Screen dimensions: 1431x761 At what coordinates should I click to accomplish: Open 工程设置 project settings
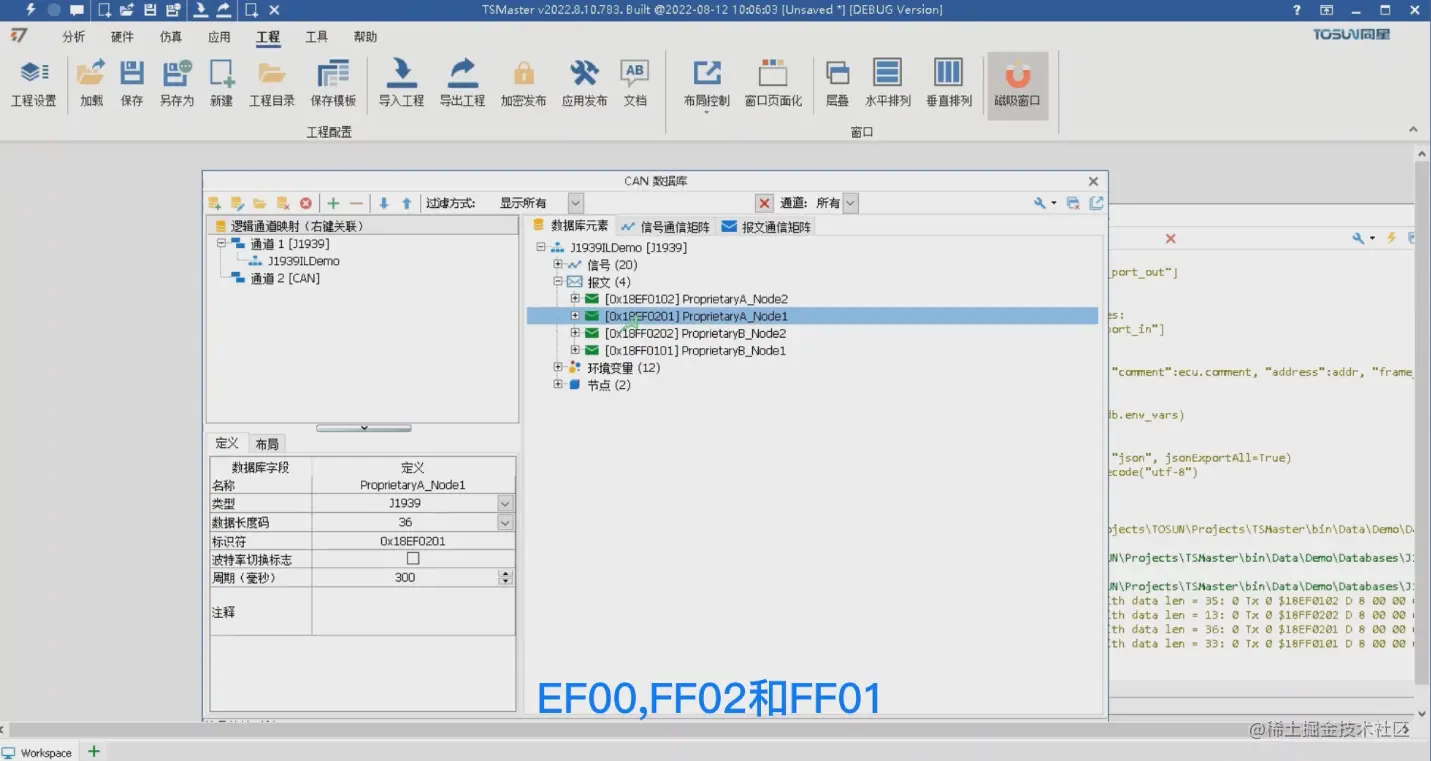(33, 85)
